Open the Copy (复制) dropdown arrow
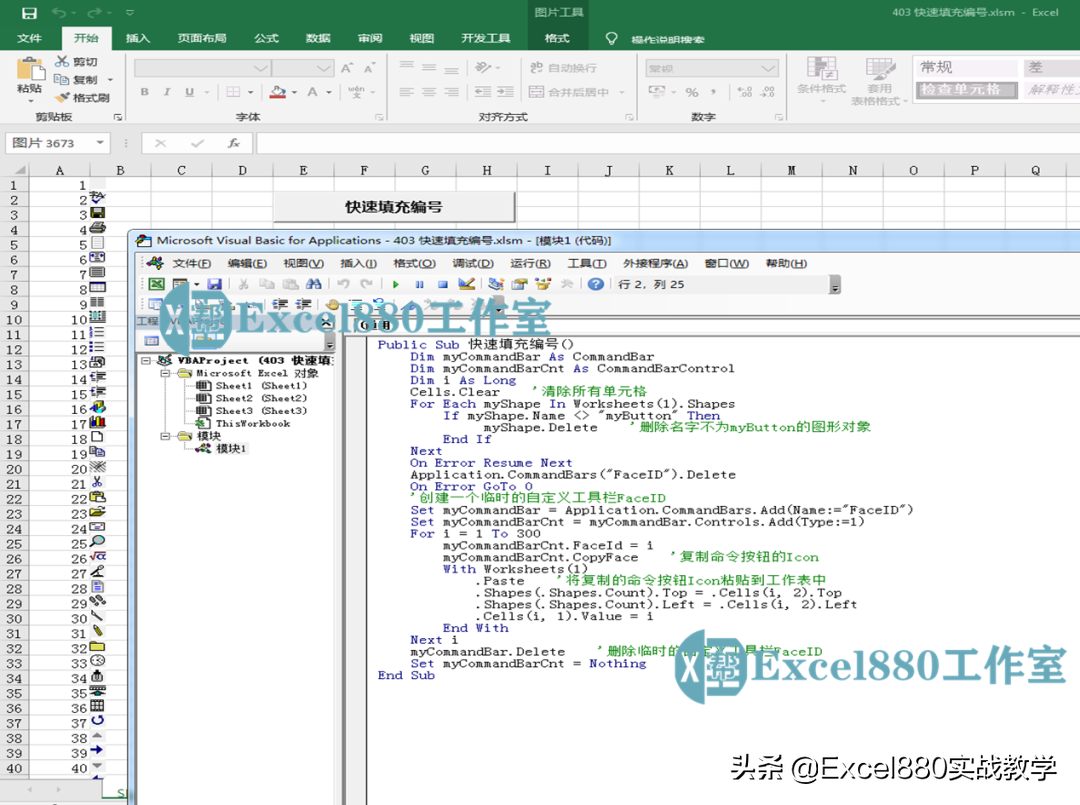Viewport: 1080px width, 805px height. click(x=110, y=80)
